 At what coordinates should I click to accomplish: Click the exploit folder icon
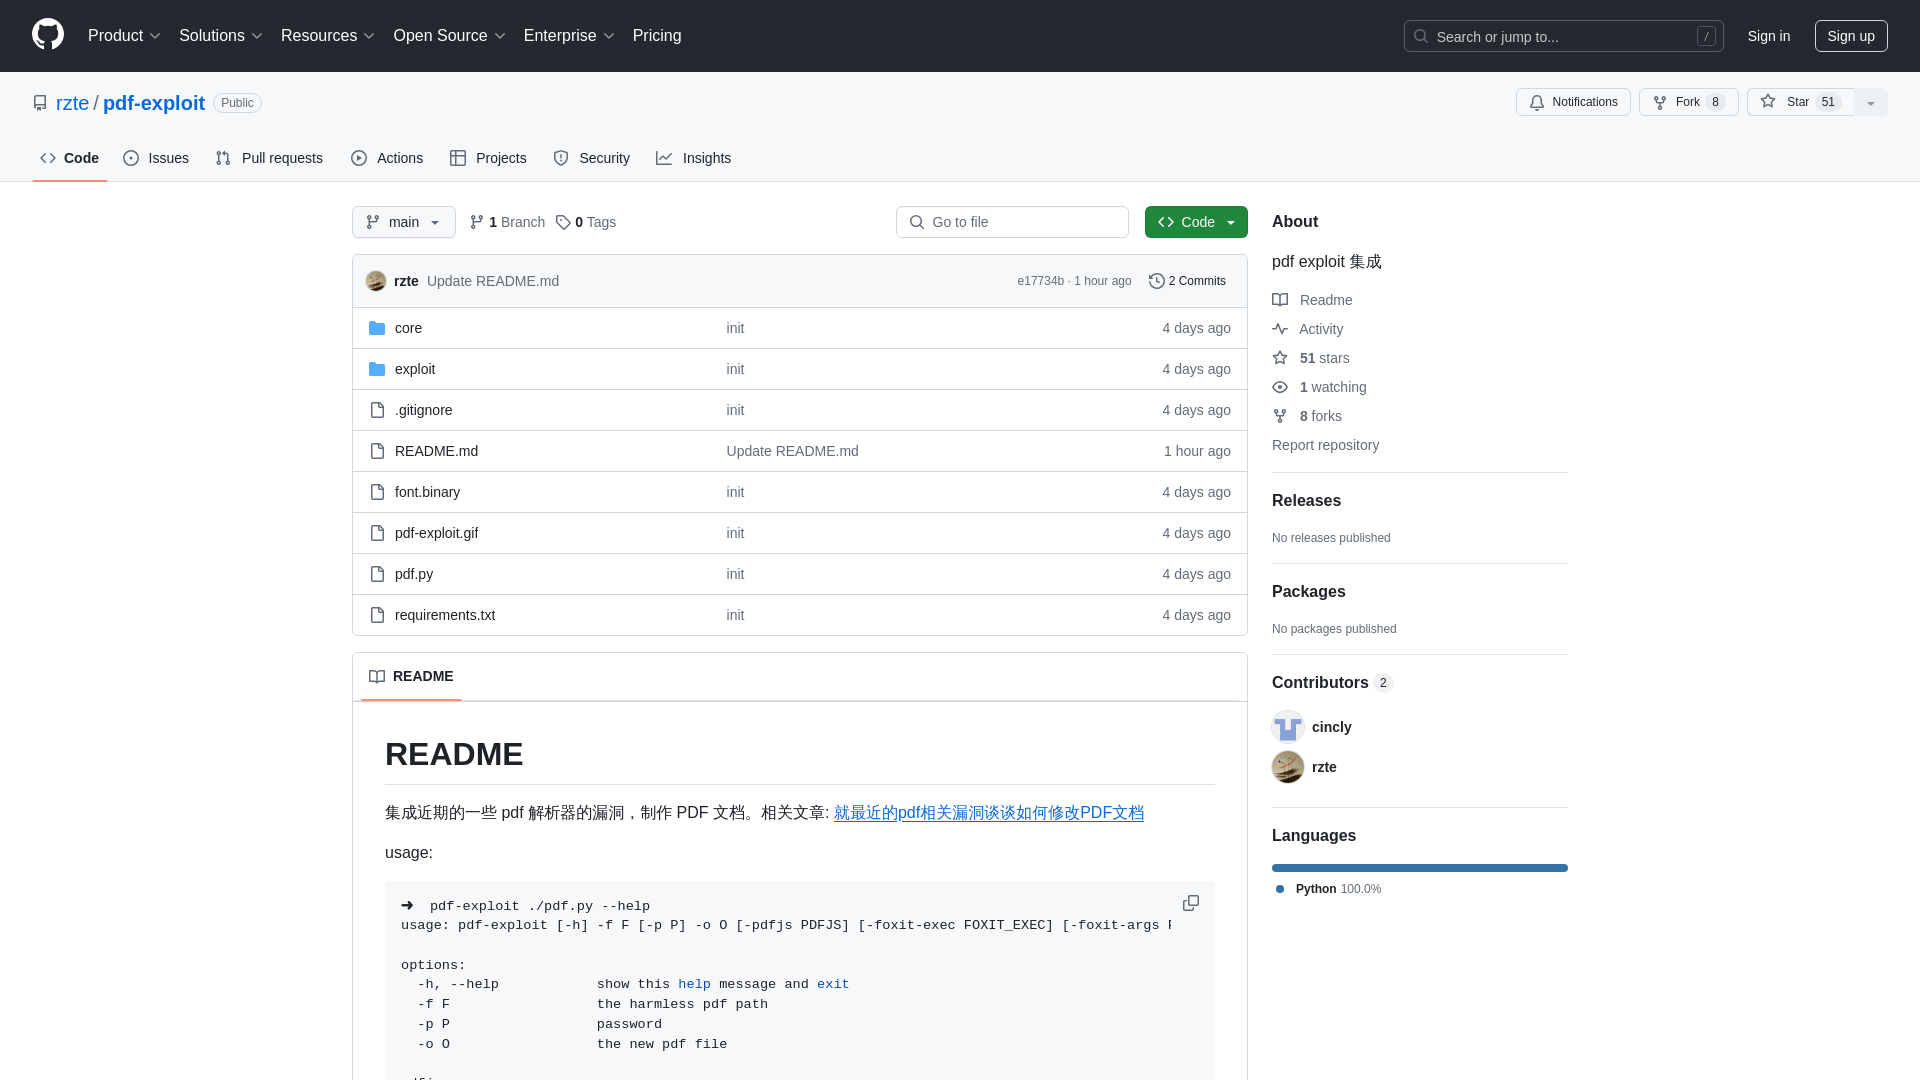click(x=377, y=369)
